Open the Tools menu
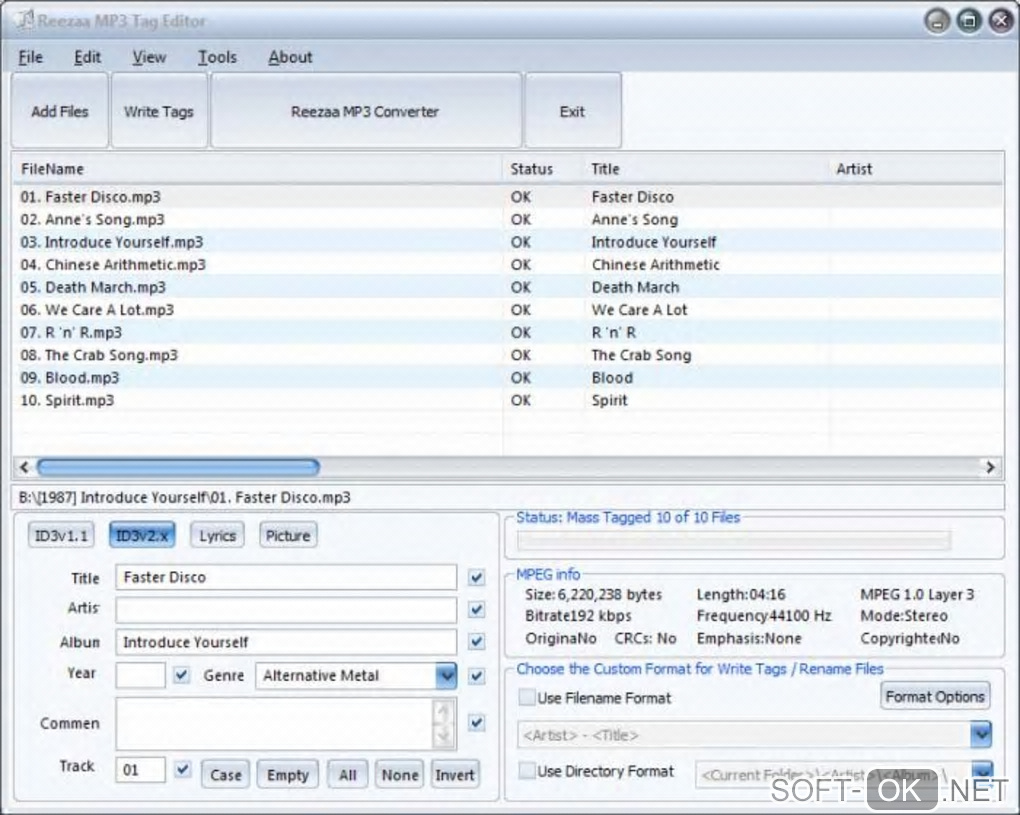 pos(217,57)
